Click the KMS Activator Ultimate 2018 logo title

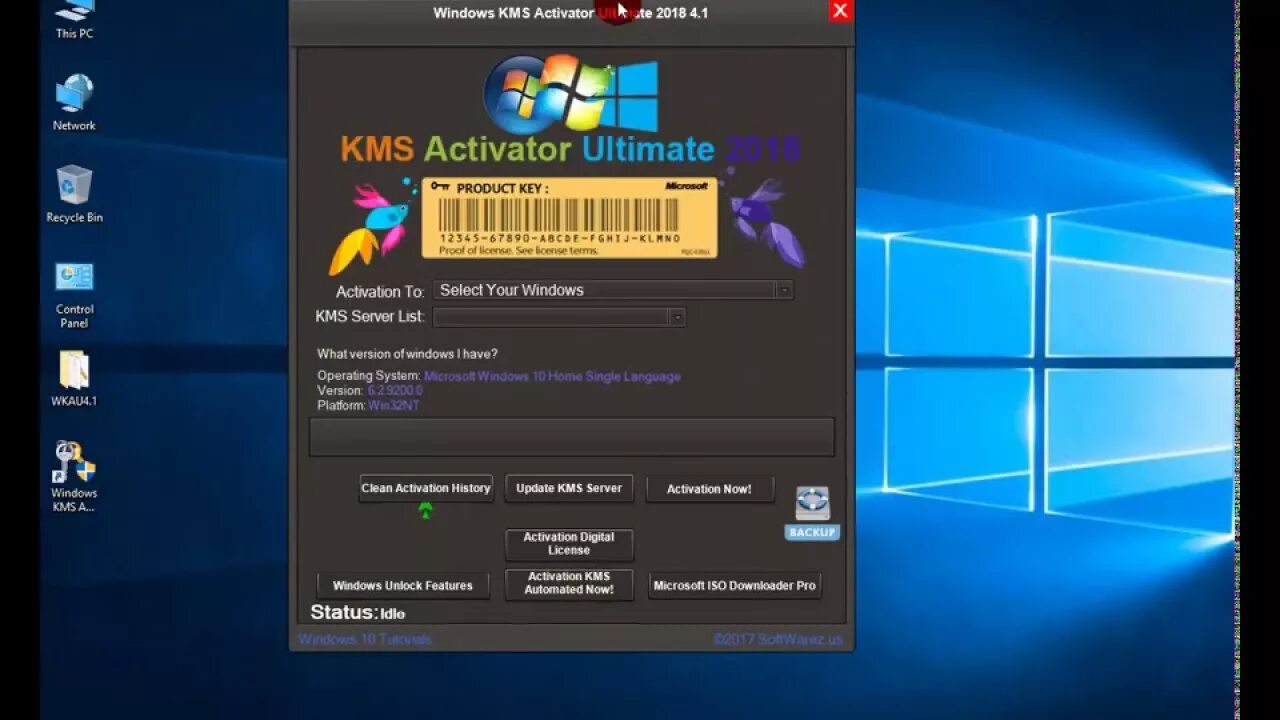tap(570, 149)
